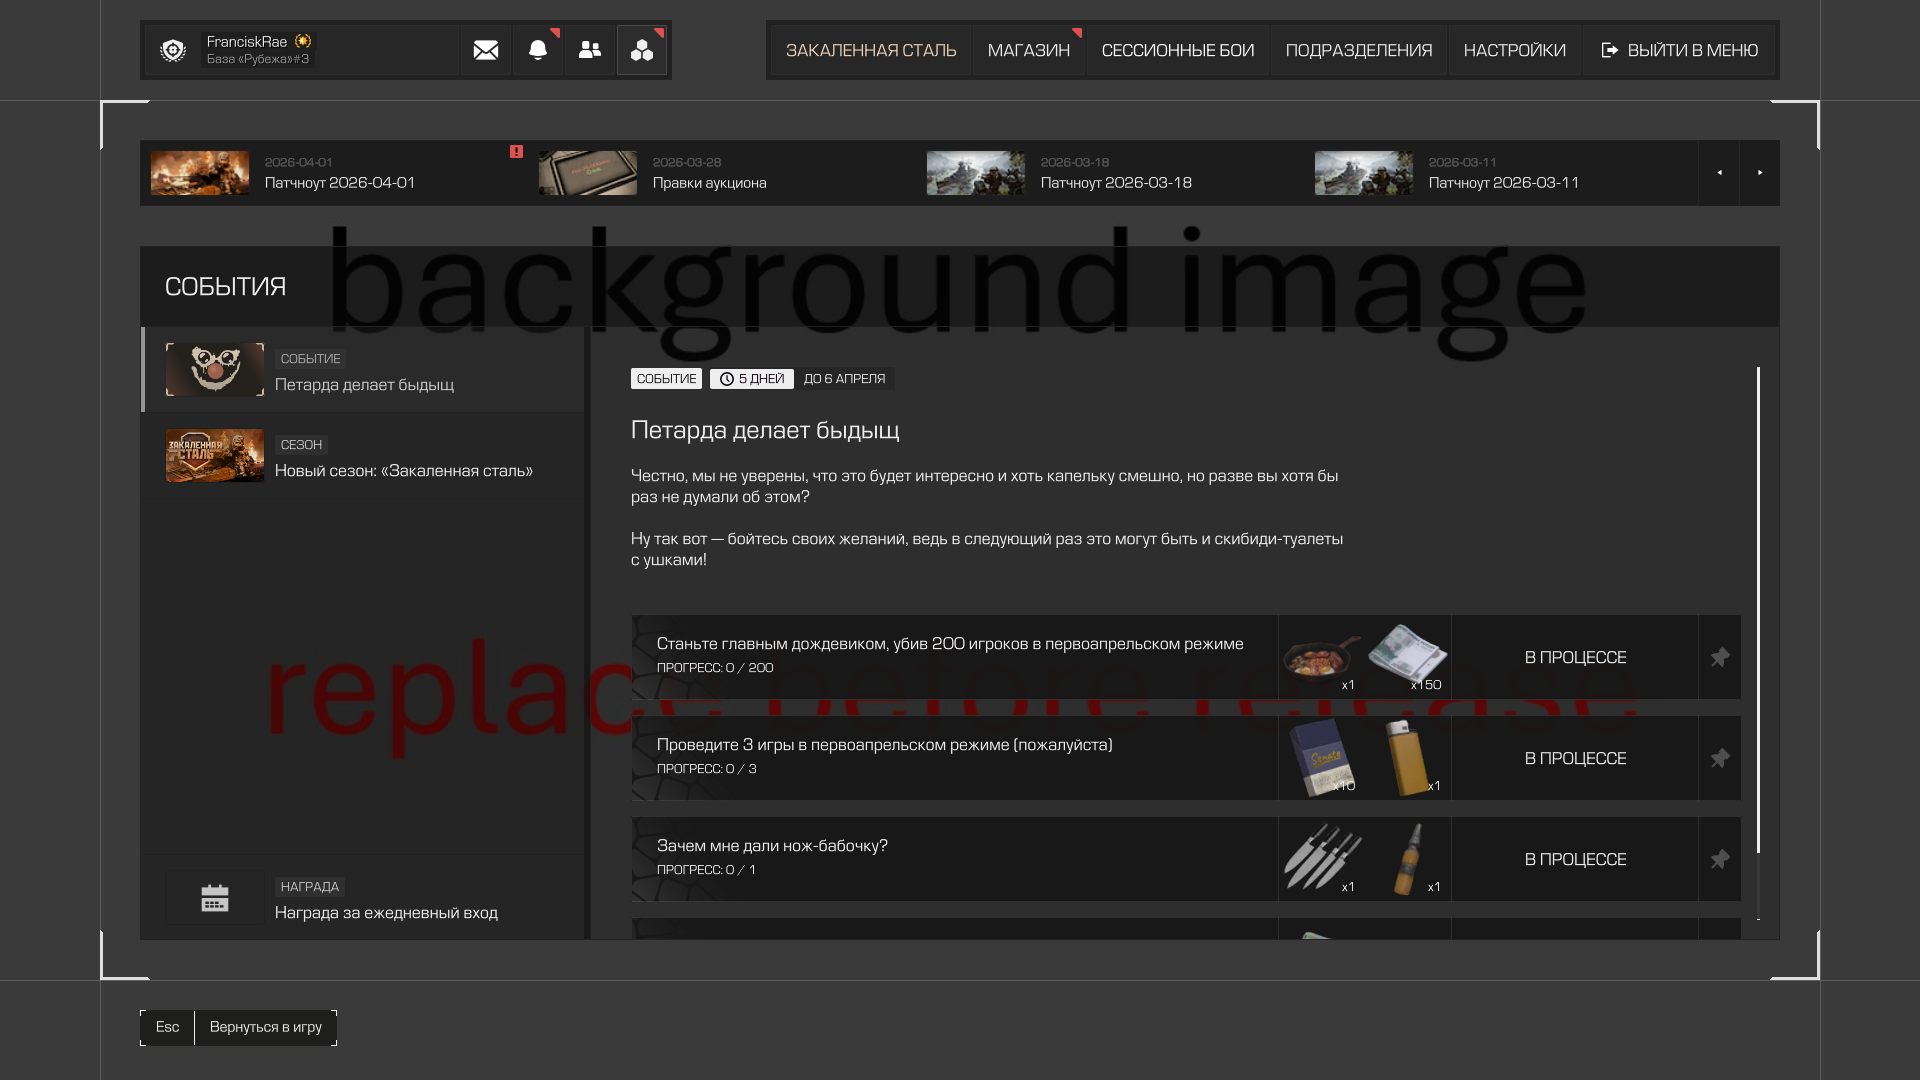Open Настройки menu
This screenshot has width=1920, height=1080.
tap(1514, 50)
